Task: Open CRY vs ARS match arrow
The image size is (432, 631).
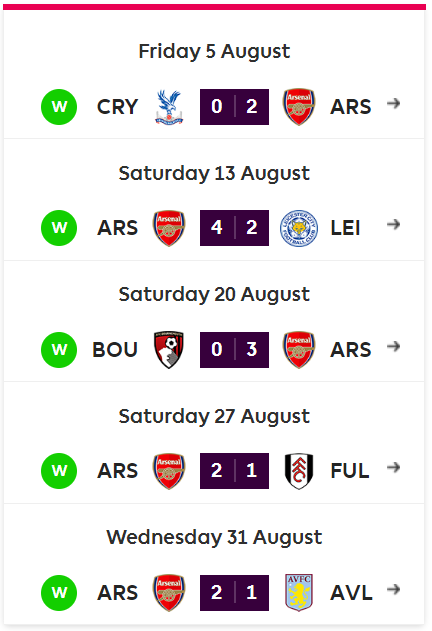Action: click(393, 103)
